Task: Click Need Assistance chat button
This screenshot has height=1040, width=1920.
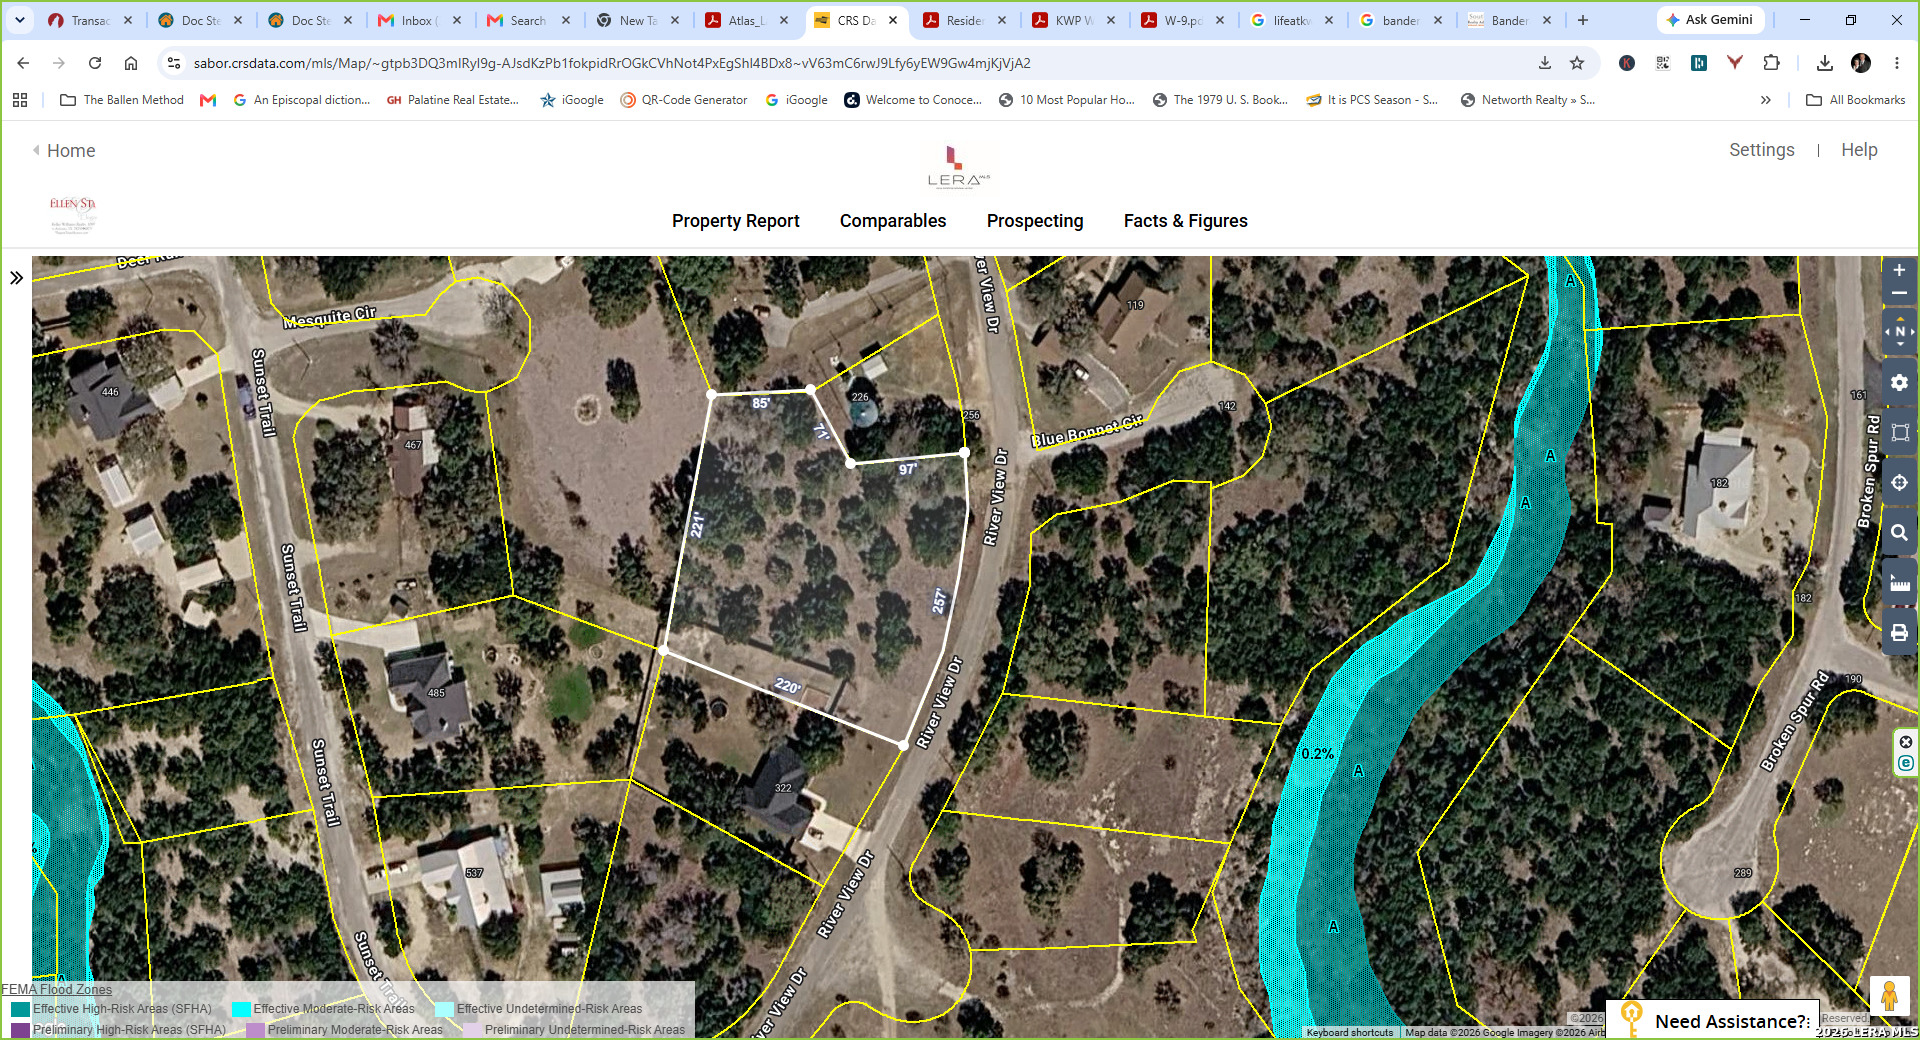Action: coord(1714,1020)
